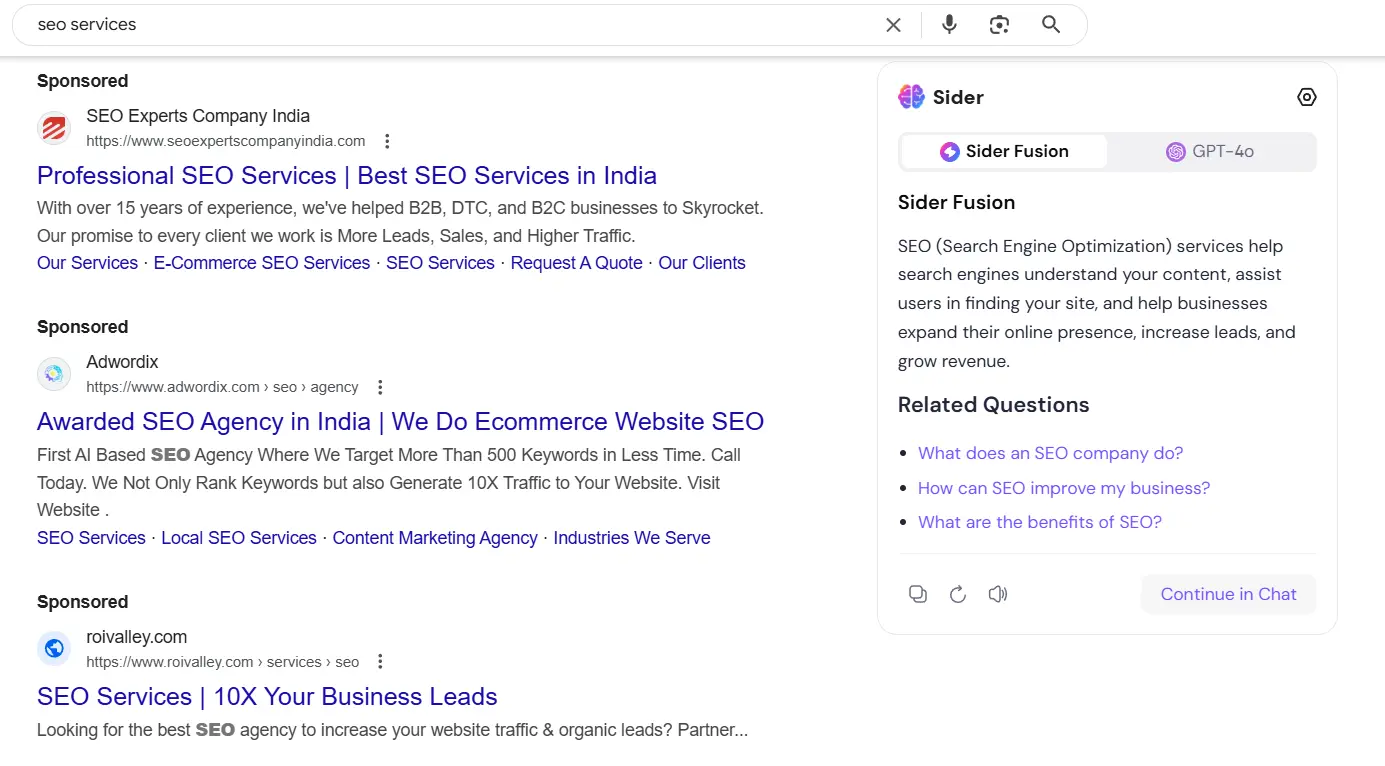Open the Request A Quote sitelink

click(x=577, y=263)
